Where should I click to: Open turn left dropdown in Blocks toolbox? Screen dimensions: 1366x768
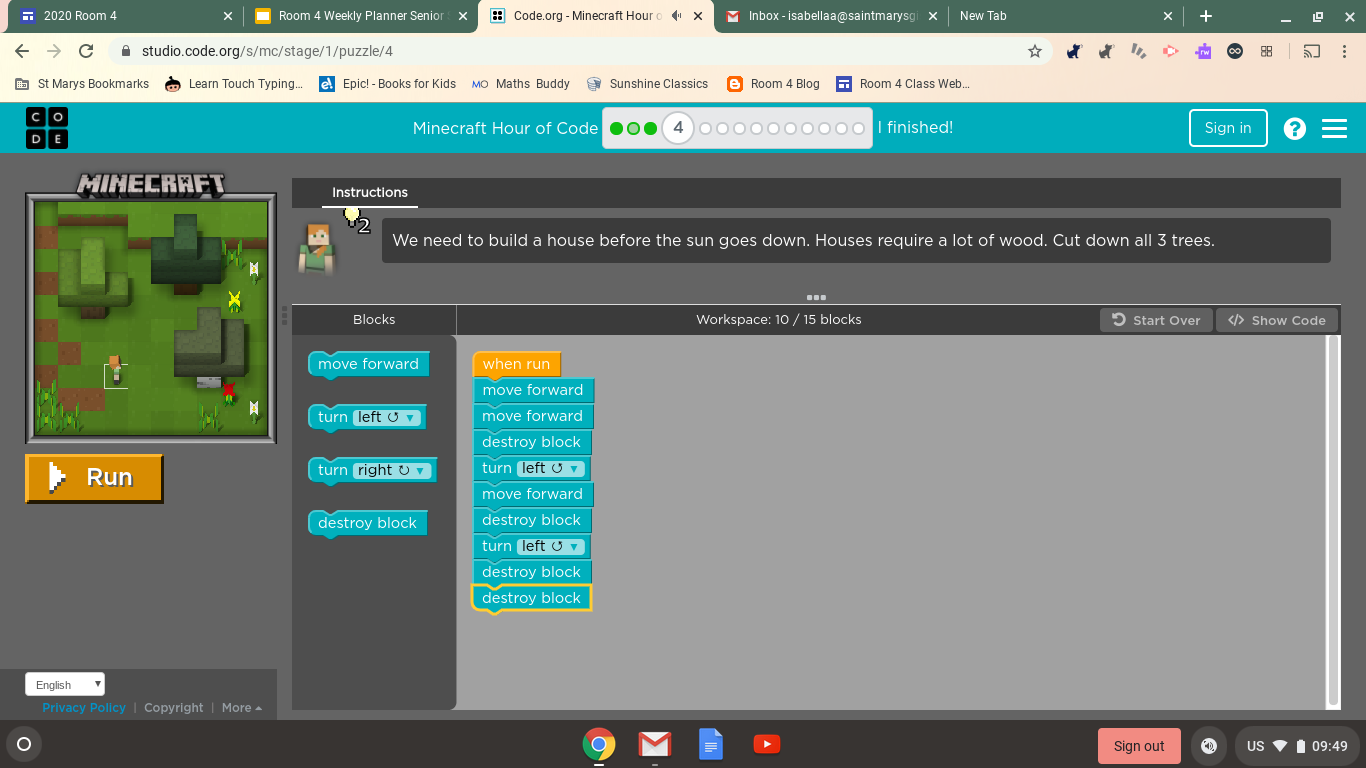click(388, 417)
